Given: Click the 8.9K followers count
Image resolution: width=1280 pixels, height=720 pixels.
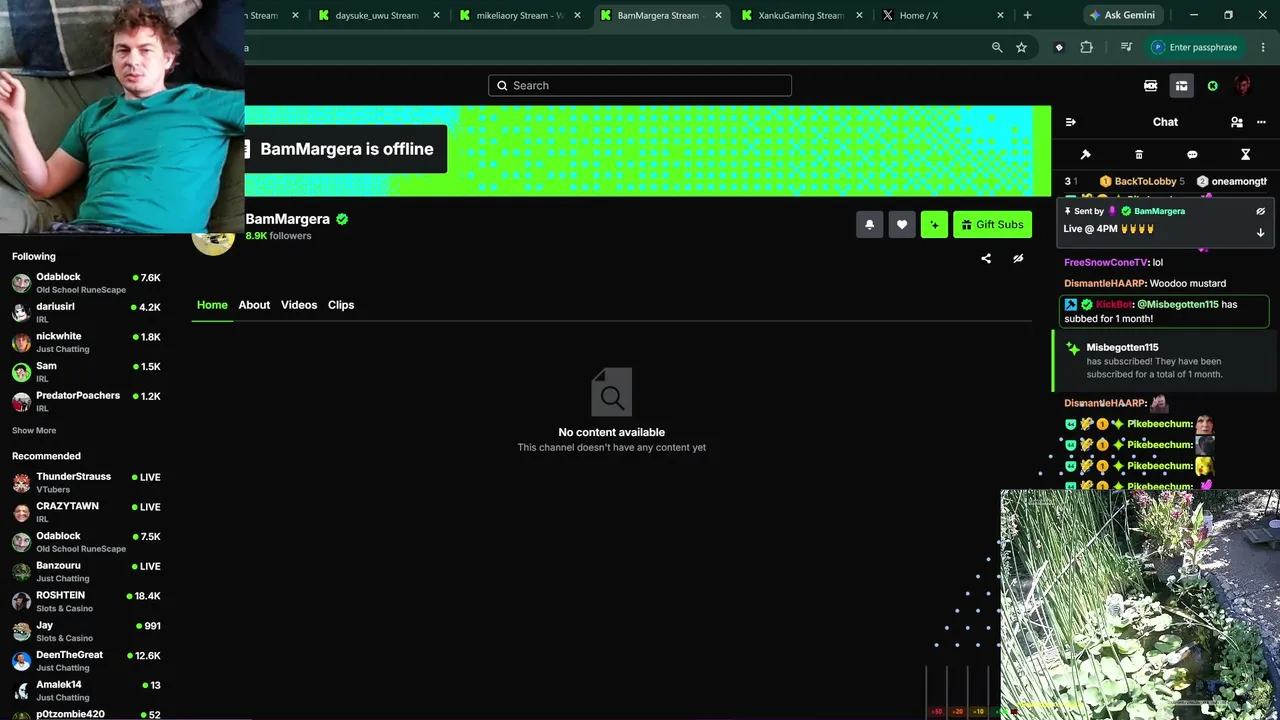Looking at the screenshot, I should pyautogui.click(x=278, y=236).
